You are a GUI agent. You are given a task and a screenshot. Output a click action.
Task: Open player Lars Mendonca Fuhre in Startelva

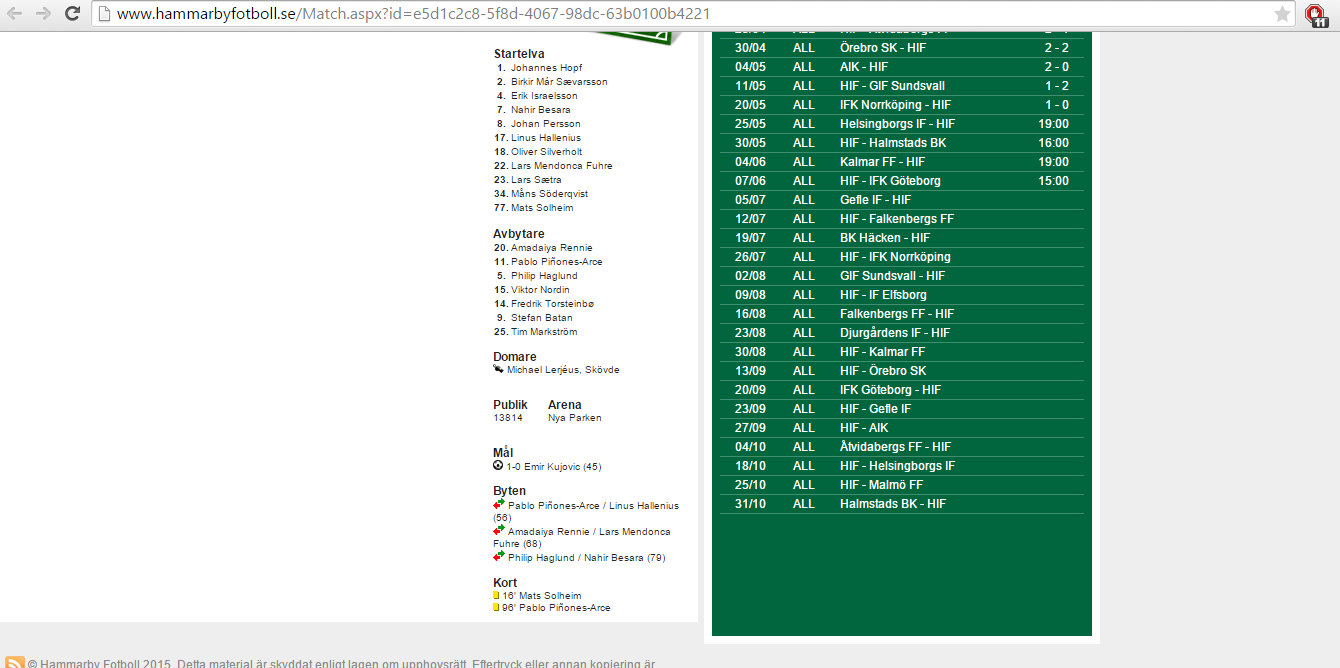[x=562, y=166]
